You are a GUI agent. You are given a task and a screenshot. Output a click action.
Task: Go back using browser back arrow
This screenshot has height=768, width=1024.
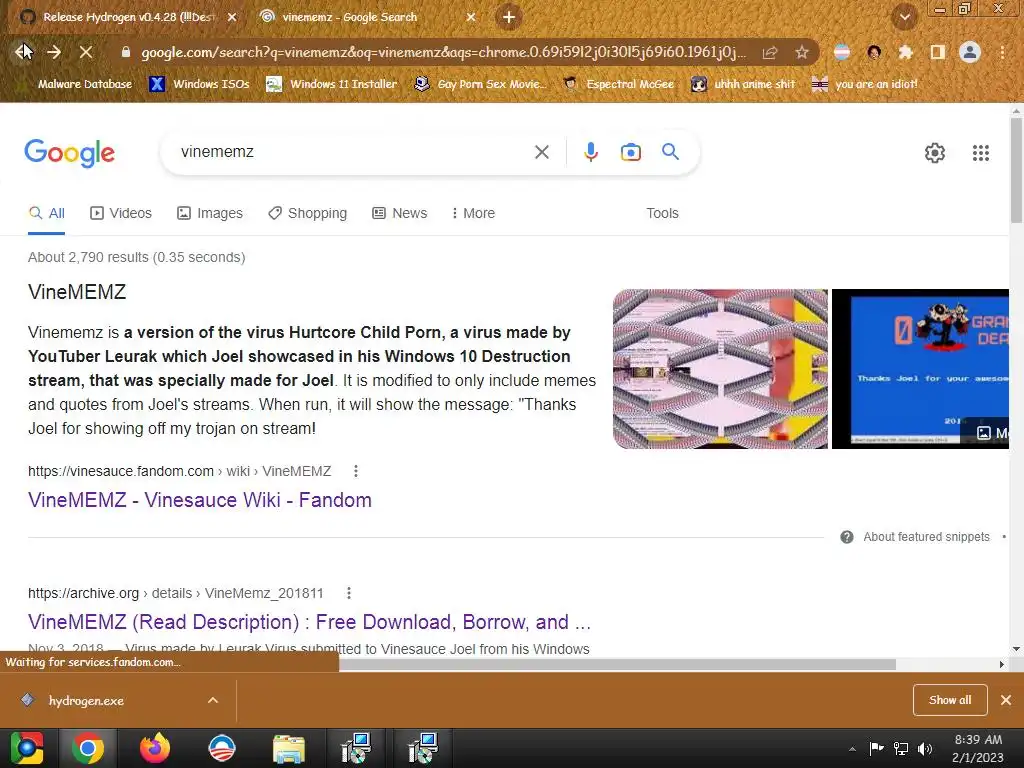point(23,52)
